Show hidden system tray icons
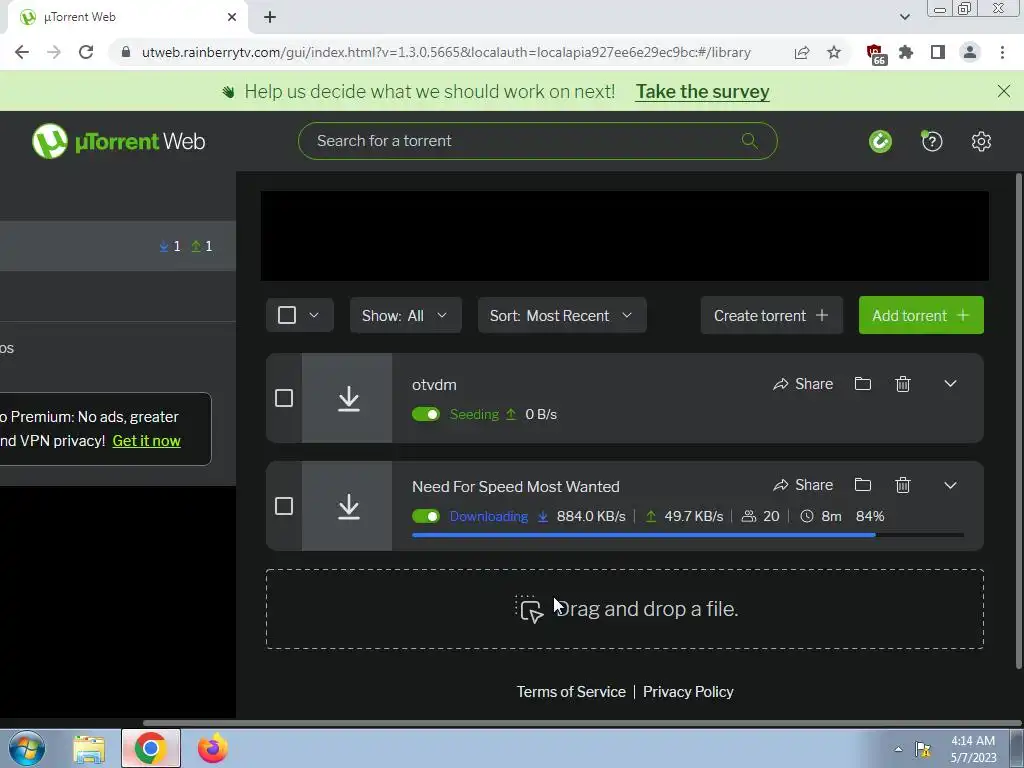This screenshot has width=1024, height=768. [x=898, y=750]
